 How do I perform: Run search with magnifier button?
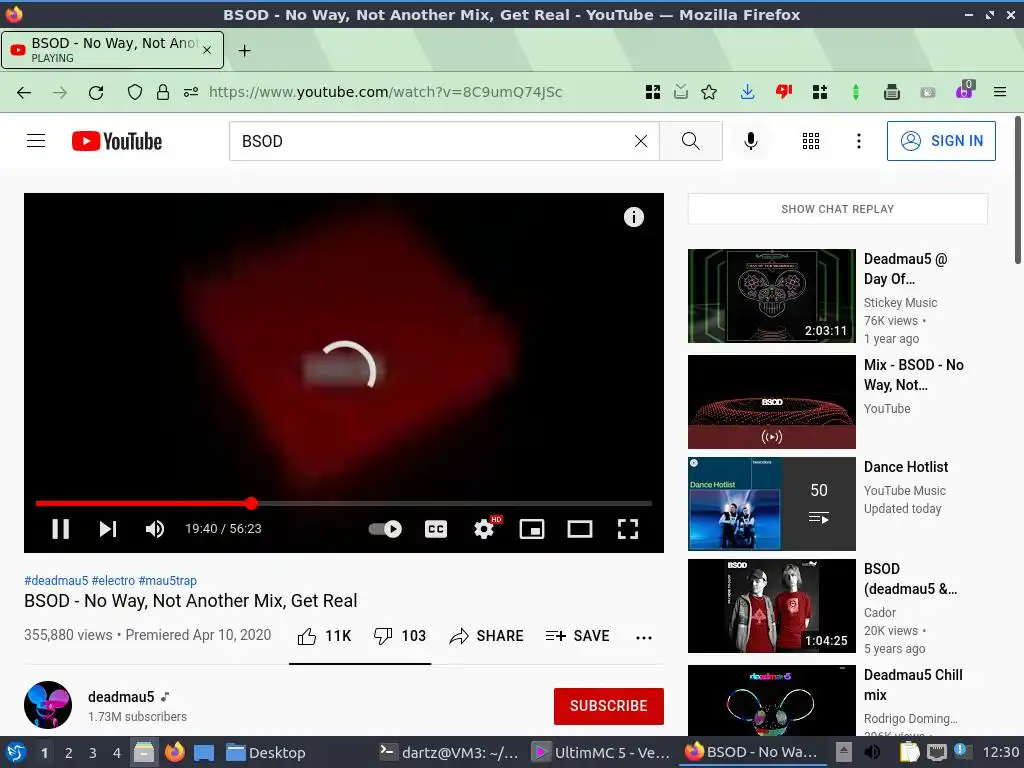tap(690, 141)
